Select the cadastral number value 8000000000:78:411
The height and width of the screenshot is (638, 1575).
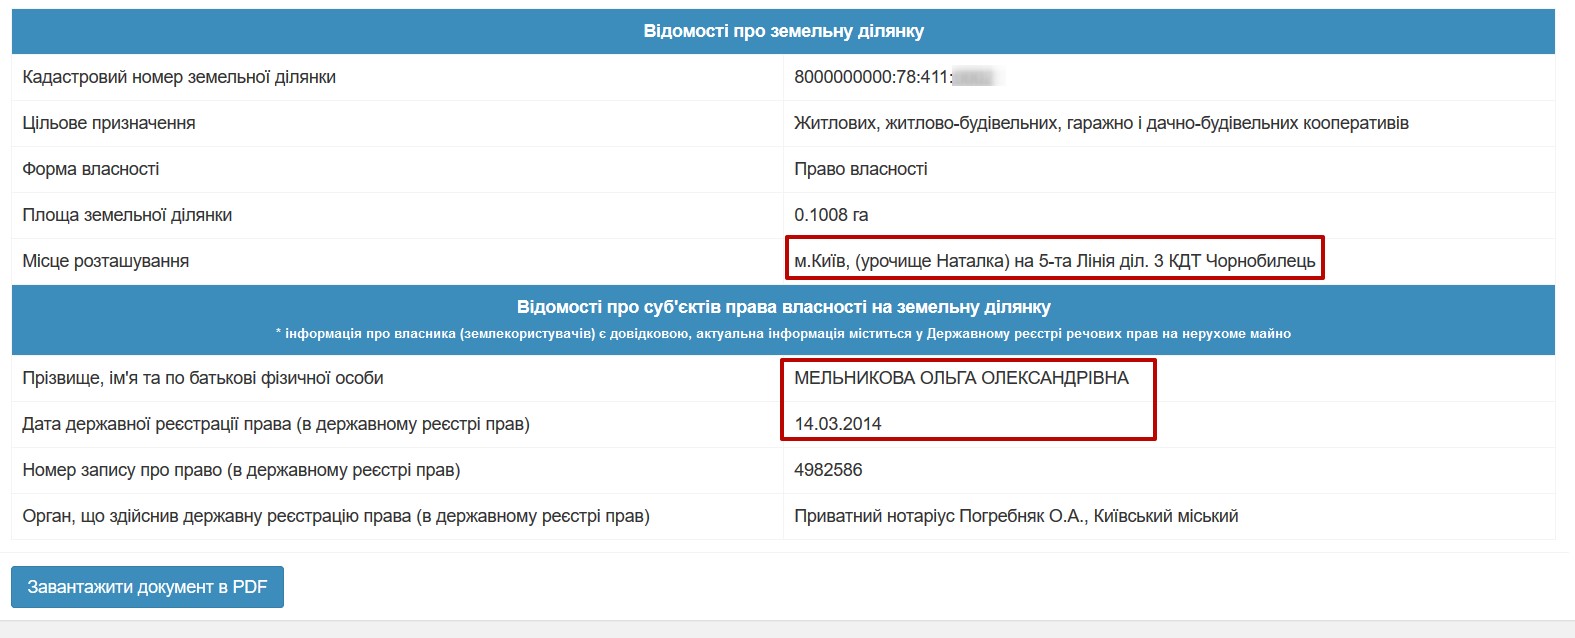[872, 77]
